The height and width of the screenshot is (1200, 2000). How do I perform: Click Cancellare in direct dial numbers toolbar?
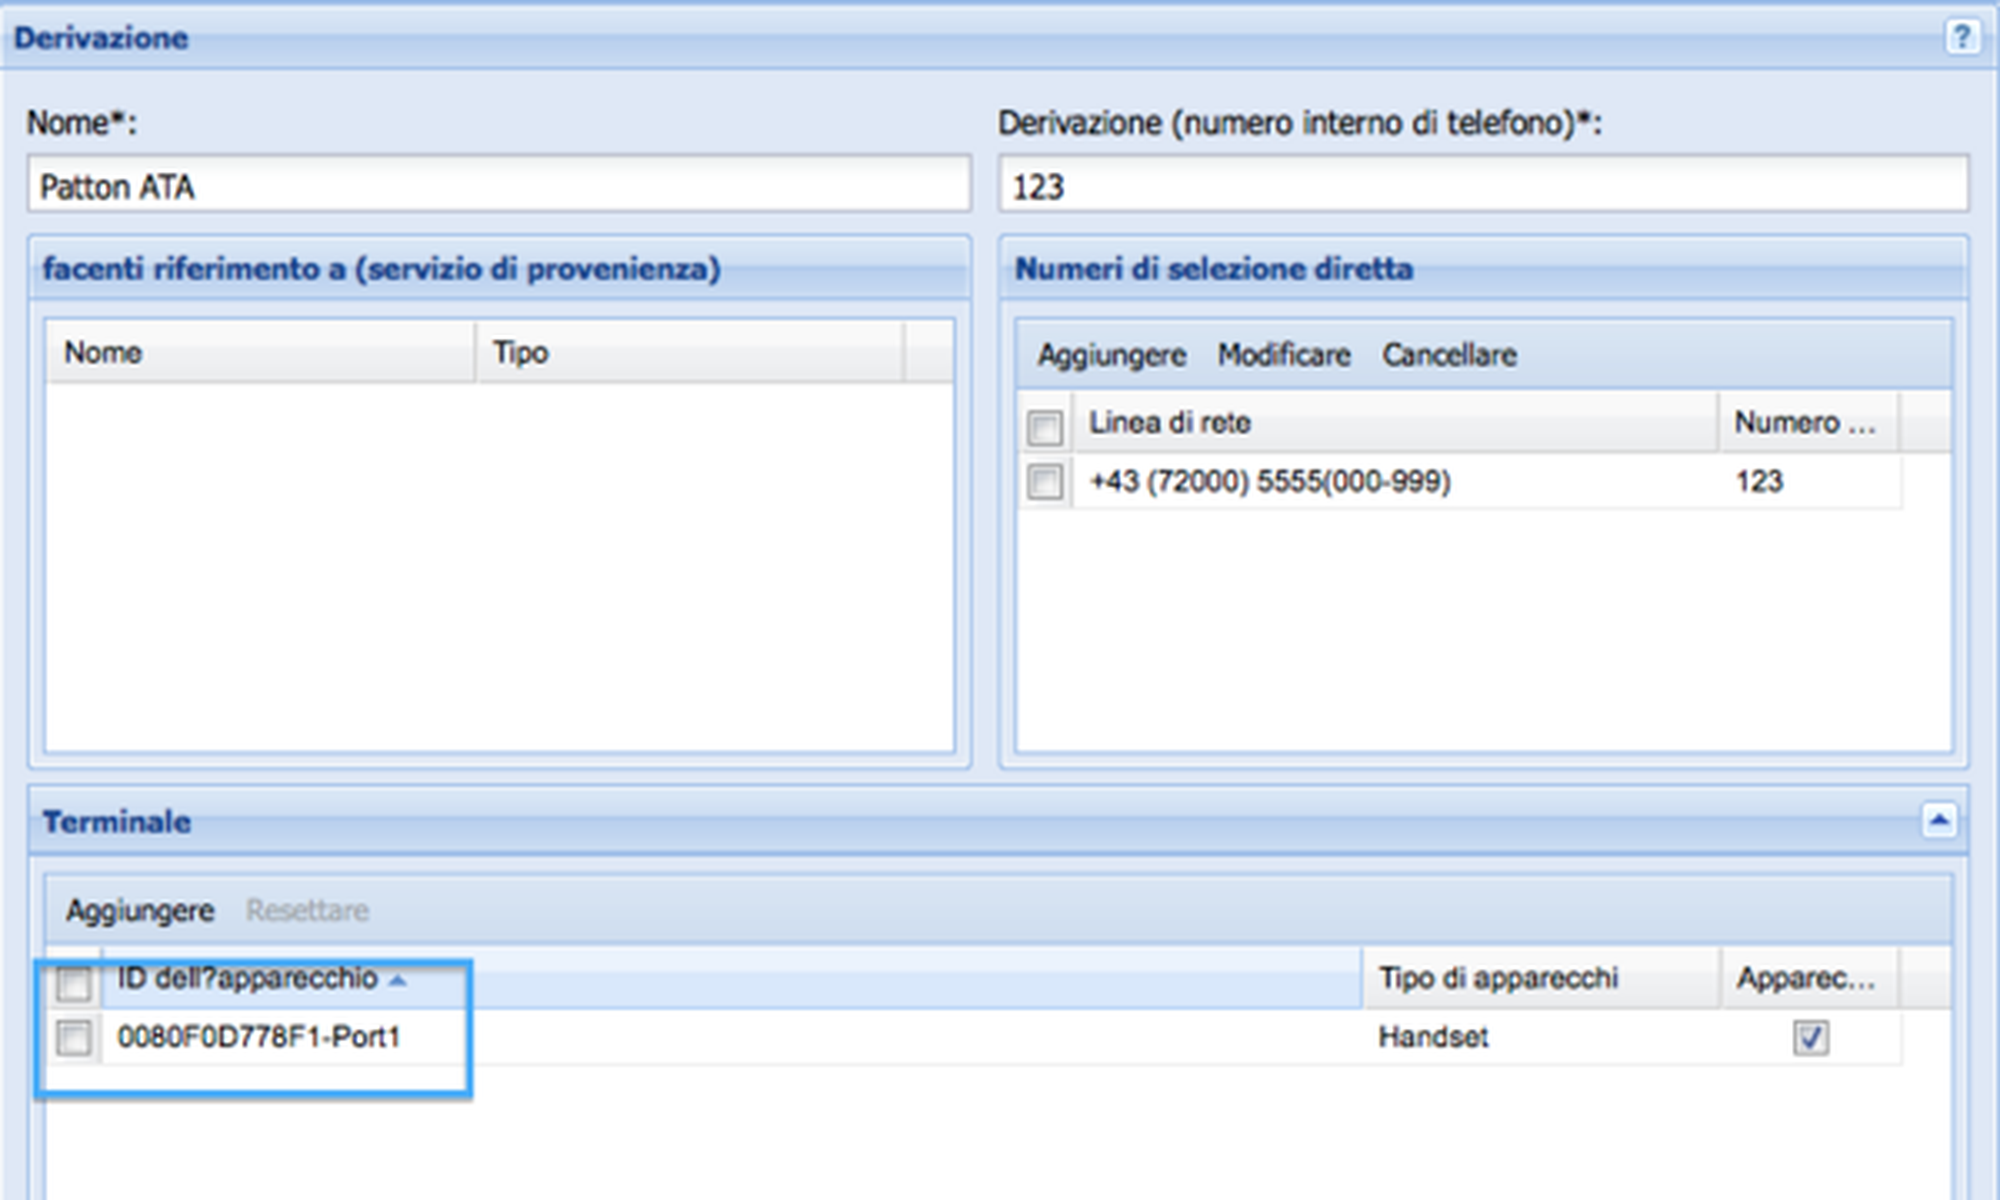point(1449,355)
